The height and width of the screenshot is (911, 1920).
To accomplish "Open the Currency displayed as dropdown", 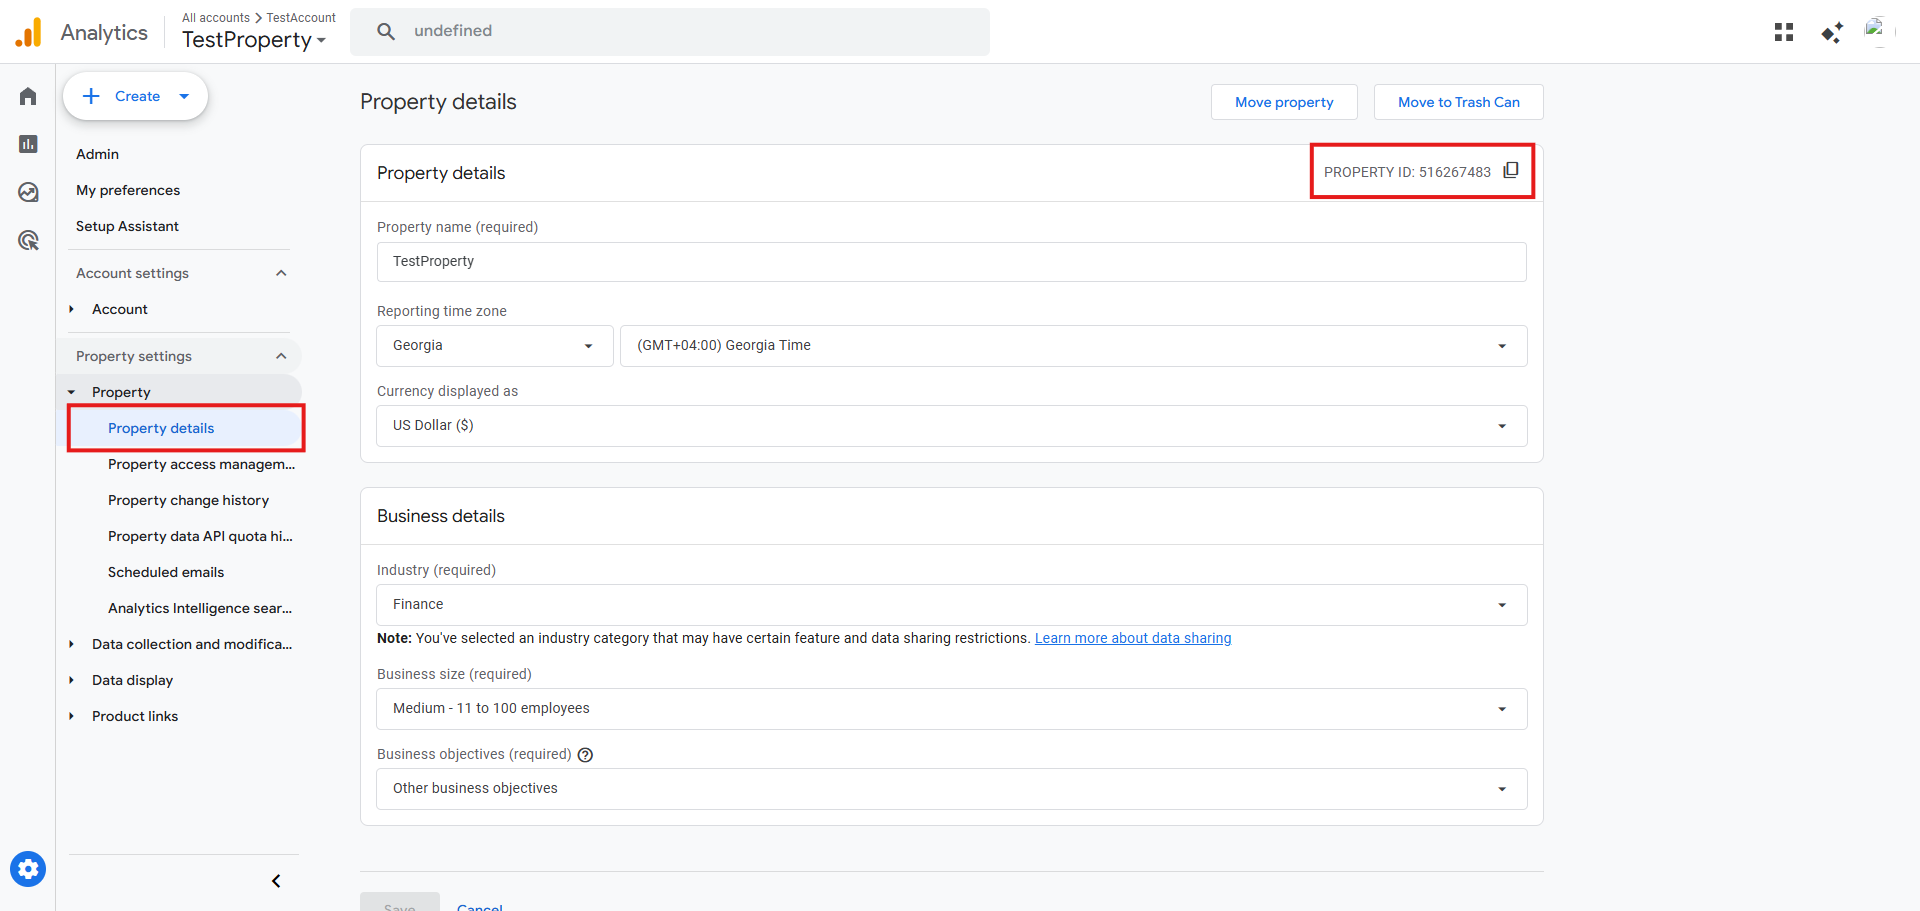I will pos(951,426).
